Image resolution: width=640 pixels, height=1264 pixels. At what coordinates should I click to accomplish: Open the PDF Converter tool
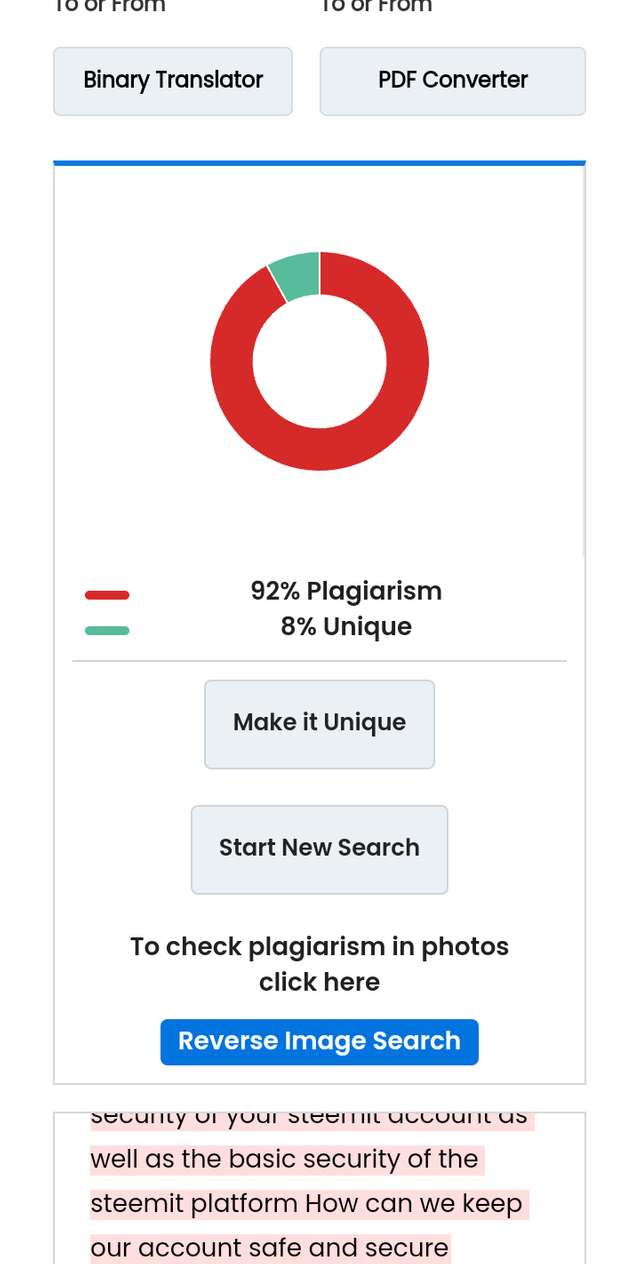pyautogui.click(x=452, y=81)
